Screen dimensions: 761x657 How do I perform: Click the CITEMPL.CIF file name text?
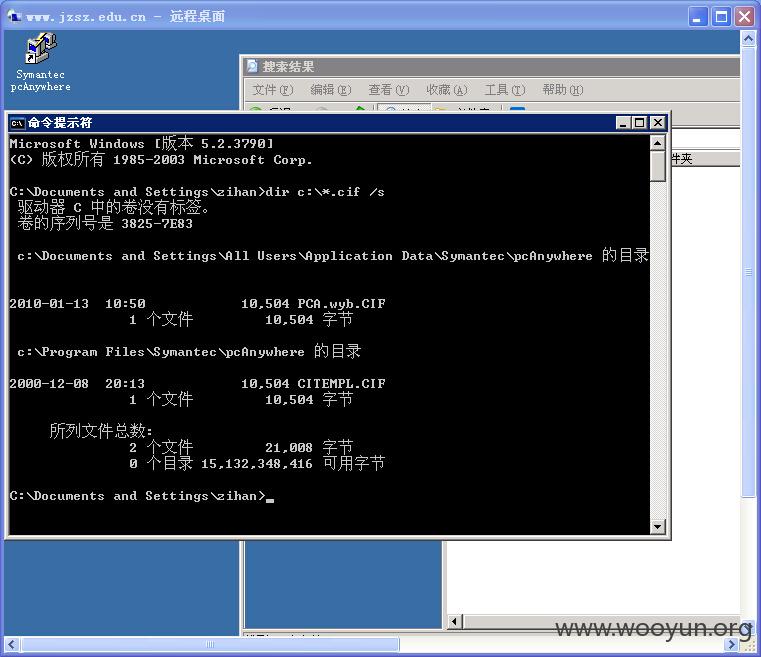click(x=342, y=384)
